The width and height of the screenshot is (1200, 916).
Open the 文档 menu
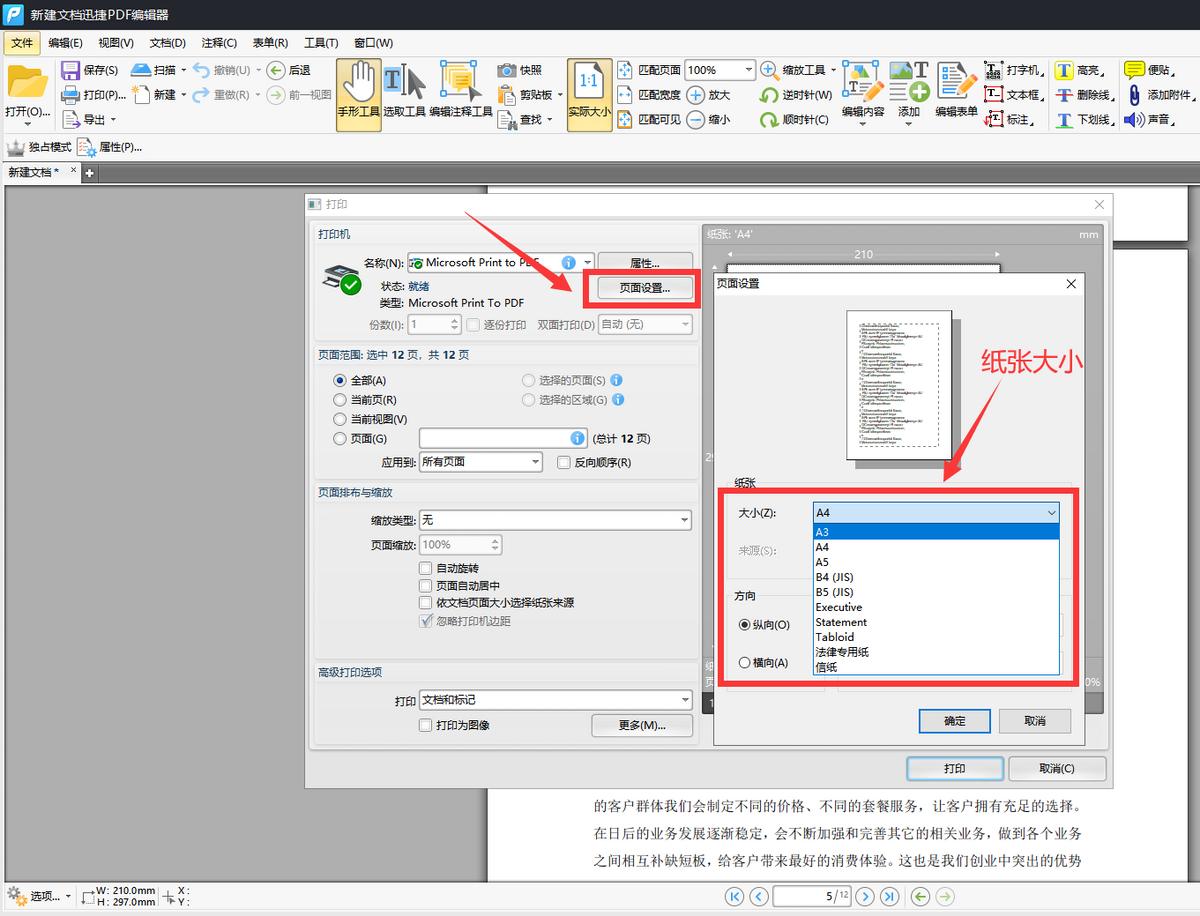click(166, 42)
